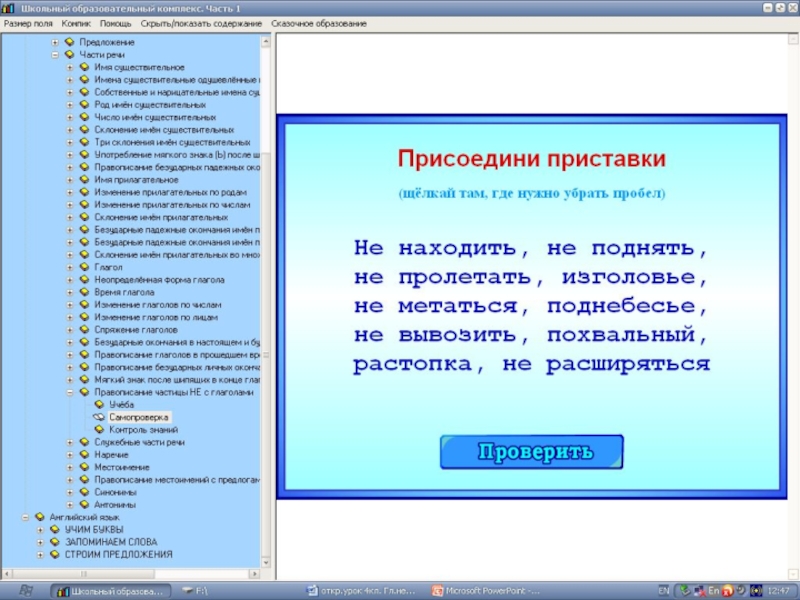Image resolution: width=800 pixels, height=600 pixels.
Task: Click the book icon beside Наречие
Action: [84, 454]
